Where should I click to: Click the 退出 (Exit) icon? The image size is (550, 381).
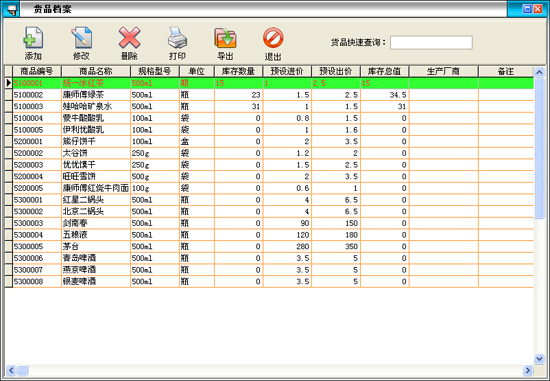click(273, 38)
